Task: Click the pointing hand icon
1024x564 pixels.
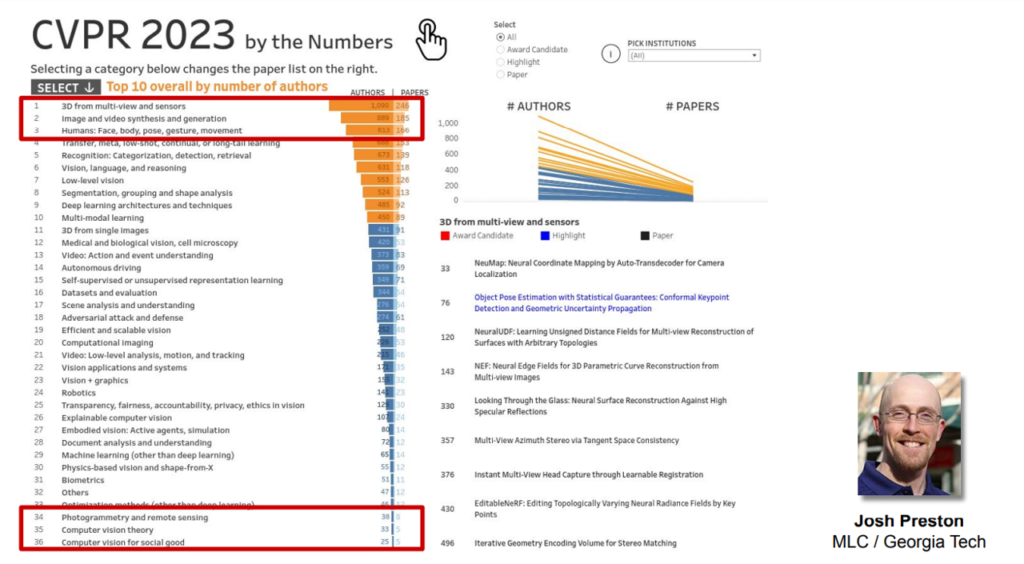Action: (x=431, y=40)
